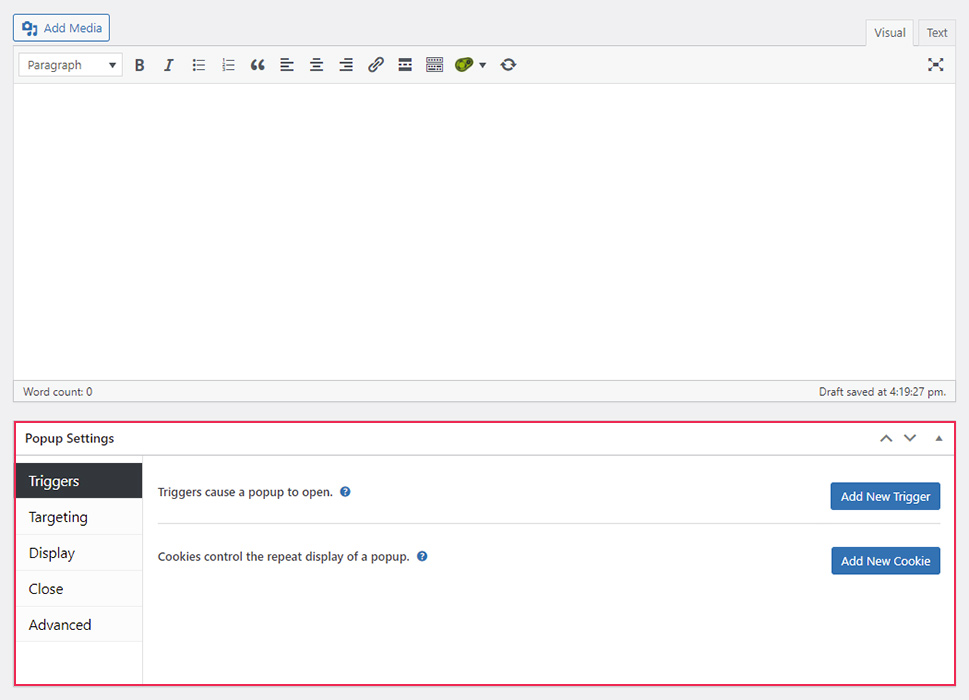Screen dimensions: 969x700
Task: Insert a hyperlink
Action: click(x=375, y=64)
